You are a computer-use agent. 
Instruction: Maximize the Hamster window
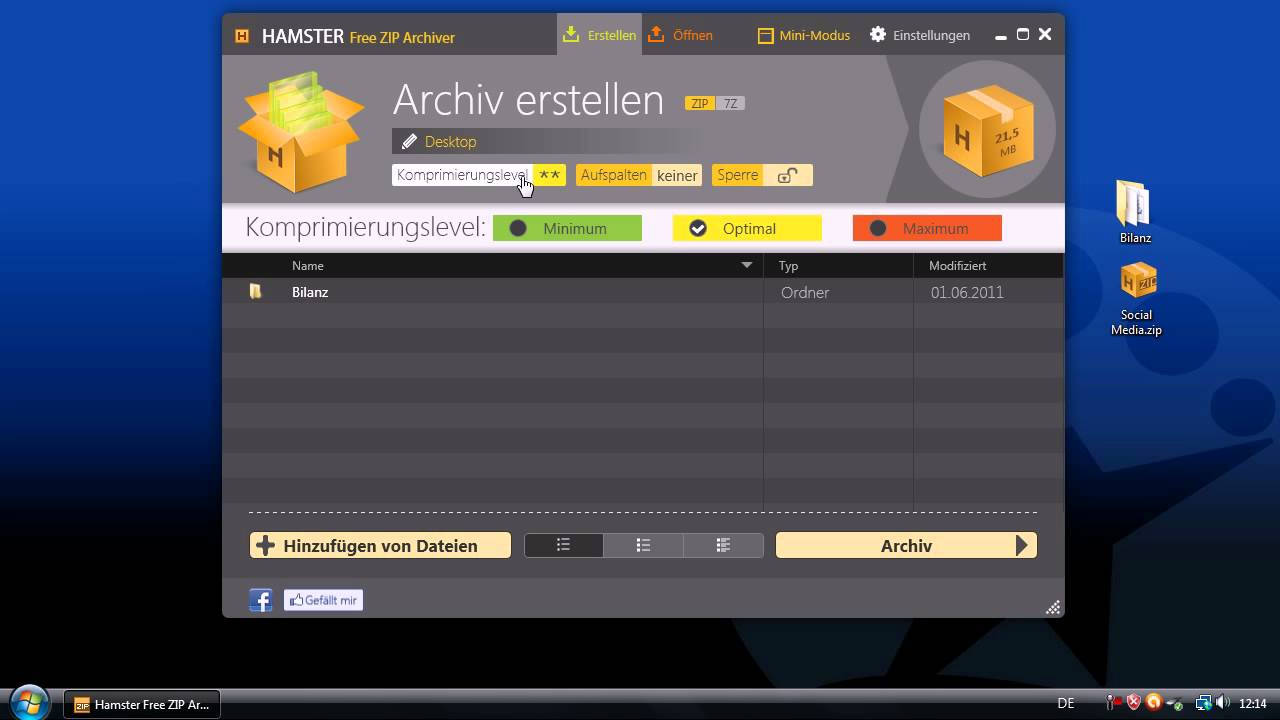tap(1022, 34)
